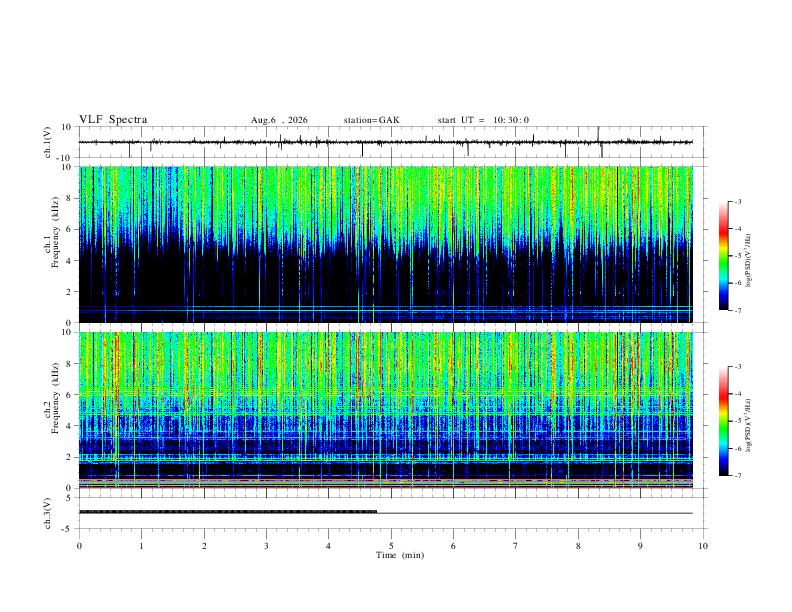The width and height of the screenshot is (792, 612).
Task: Click the 9 minute tick on time axis
Action: [640, 546]
